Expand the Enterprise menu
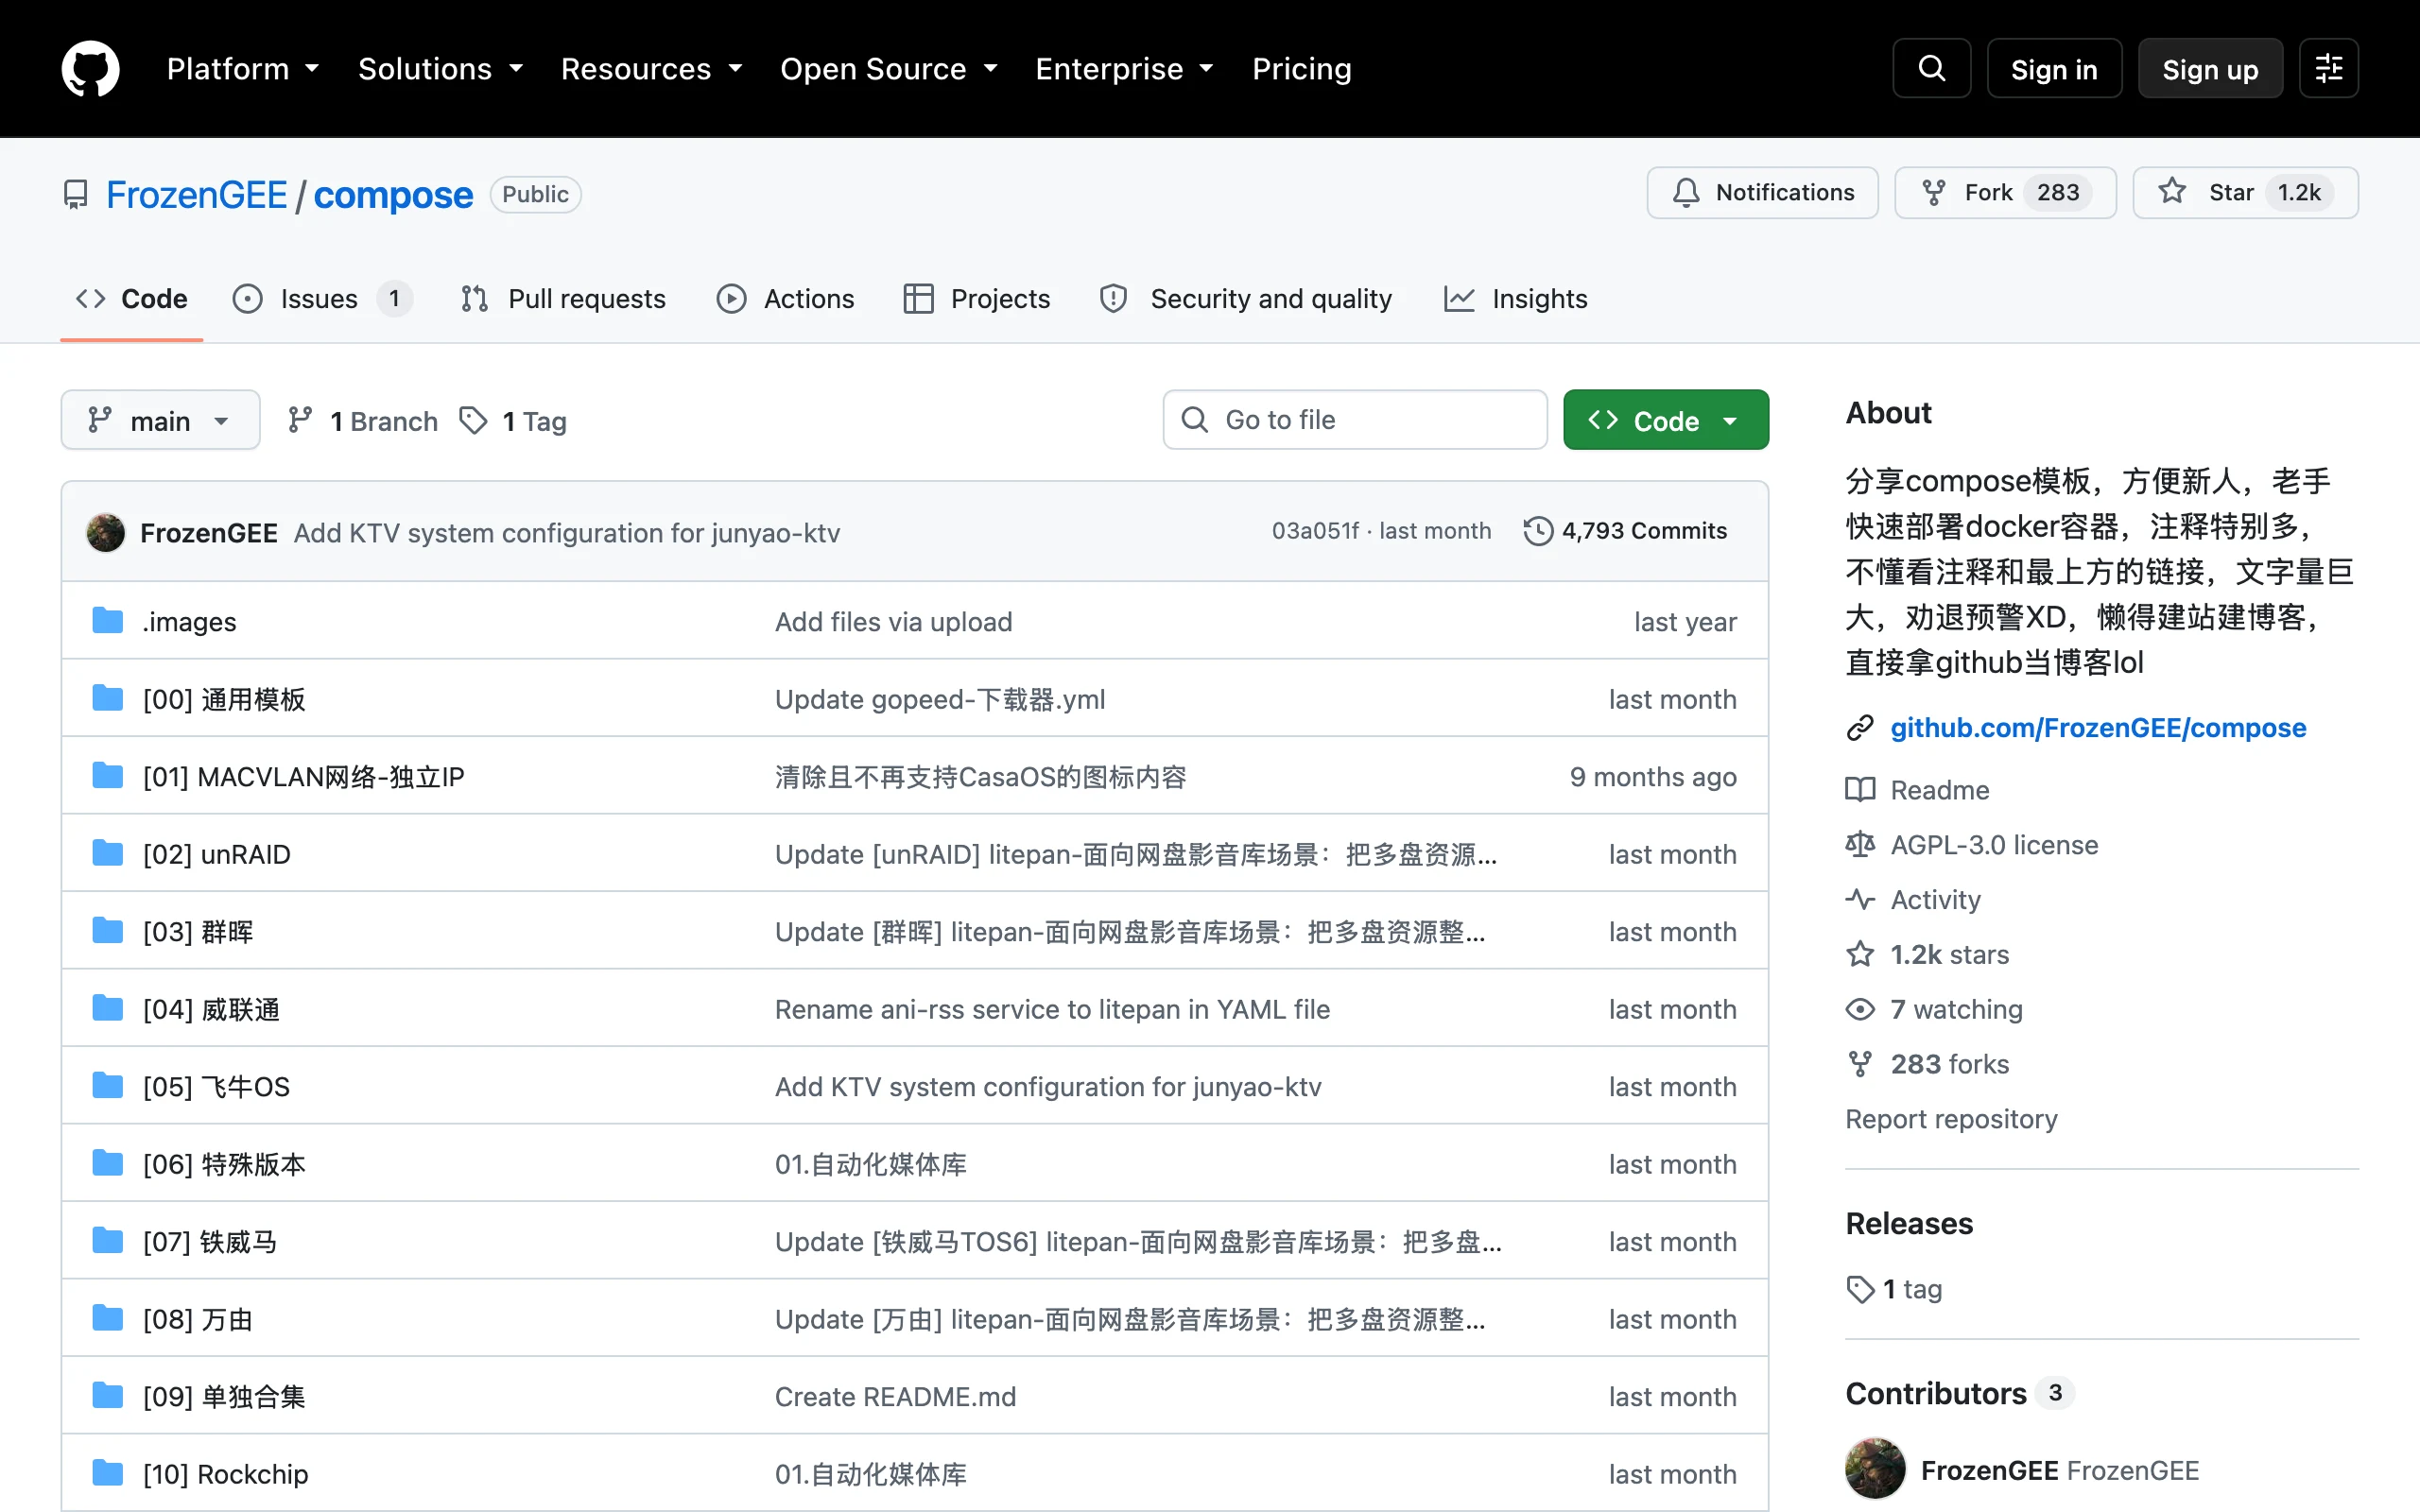This screenshot has height=1512, width=2420. click(x=1124, y=69)
